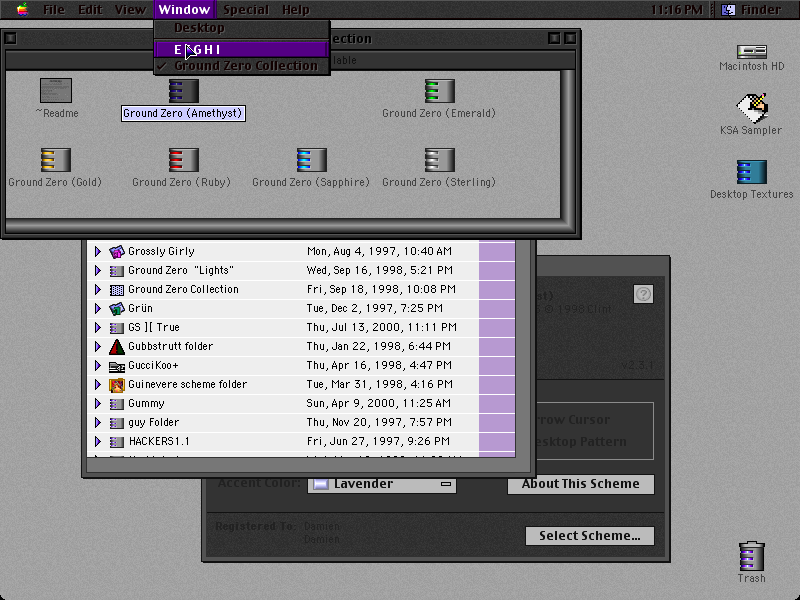Click the Grossly Girly label color cell

click(497, 251)
